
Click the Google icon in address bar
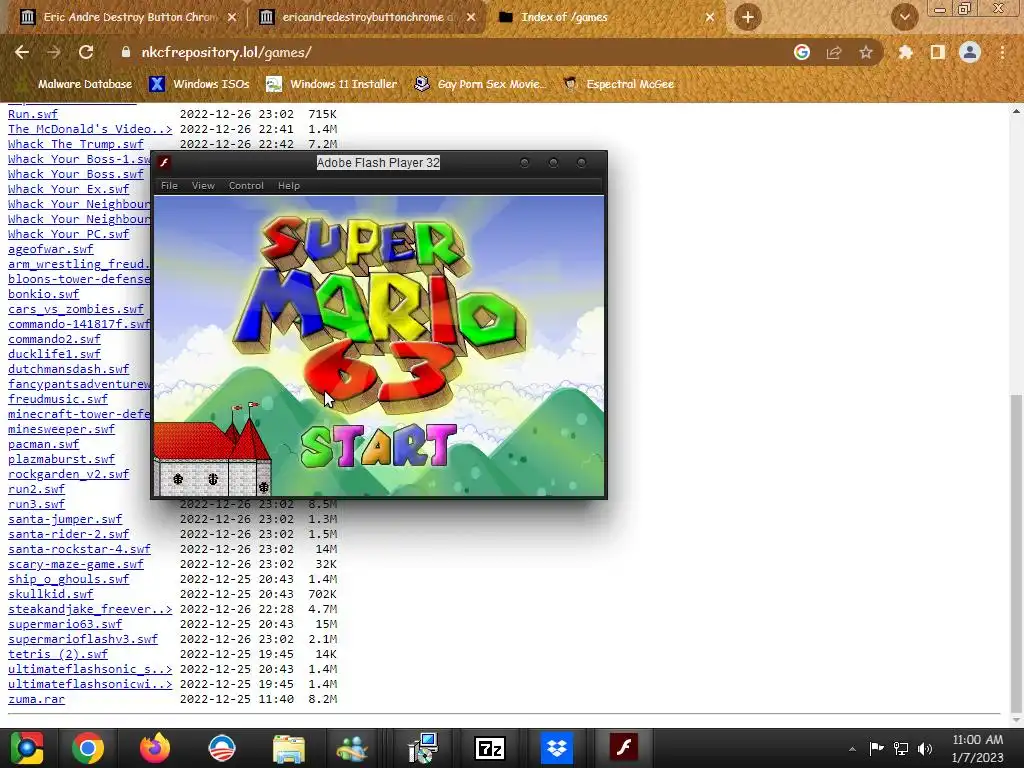click(x=802, y=52)
